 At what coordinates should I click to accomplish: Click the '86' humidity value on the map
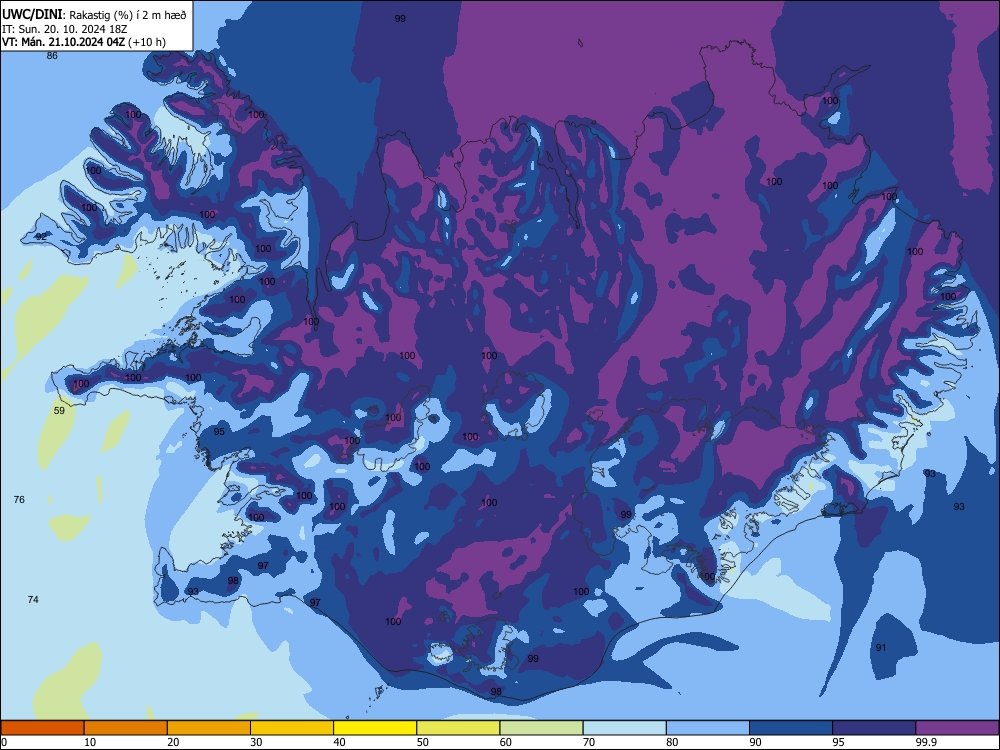(x=52, y=55)
